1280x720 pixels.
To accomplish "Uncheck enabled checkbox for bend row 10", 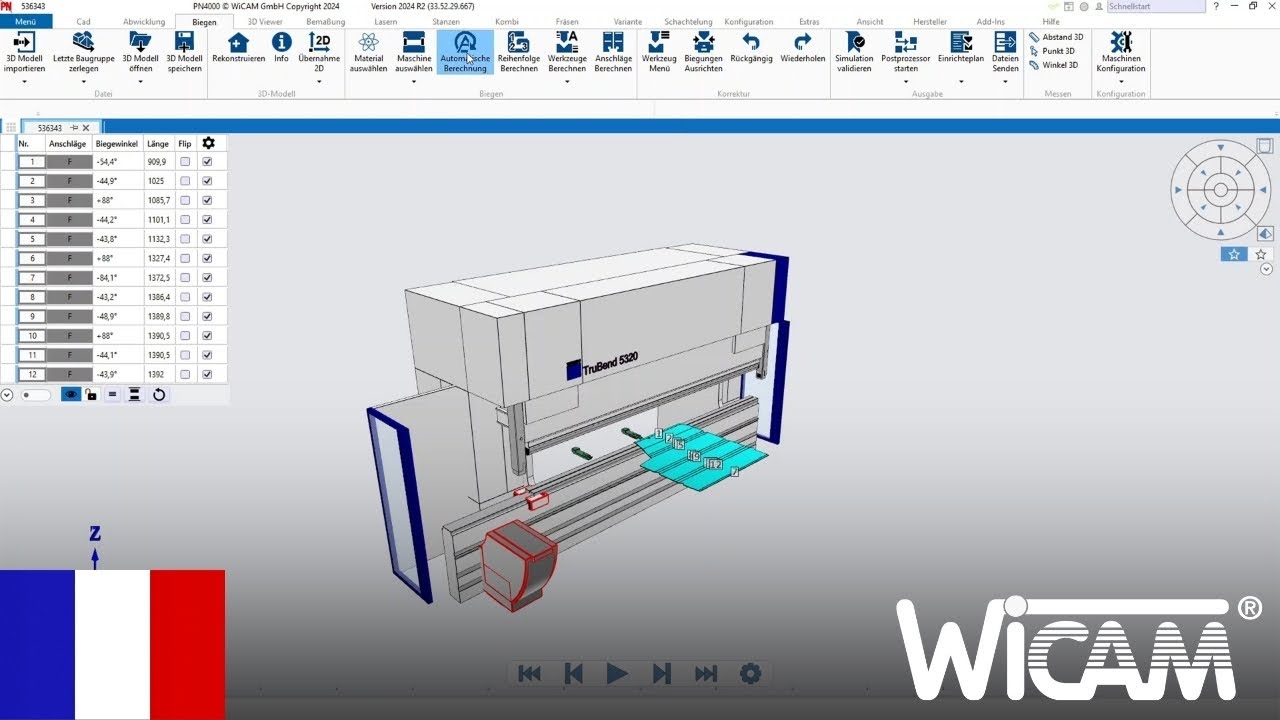I will coord(208,336).
